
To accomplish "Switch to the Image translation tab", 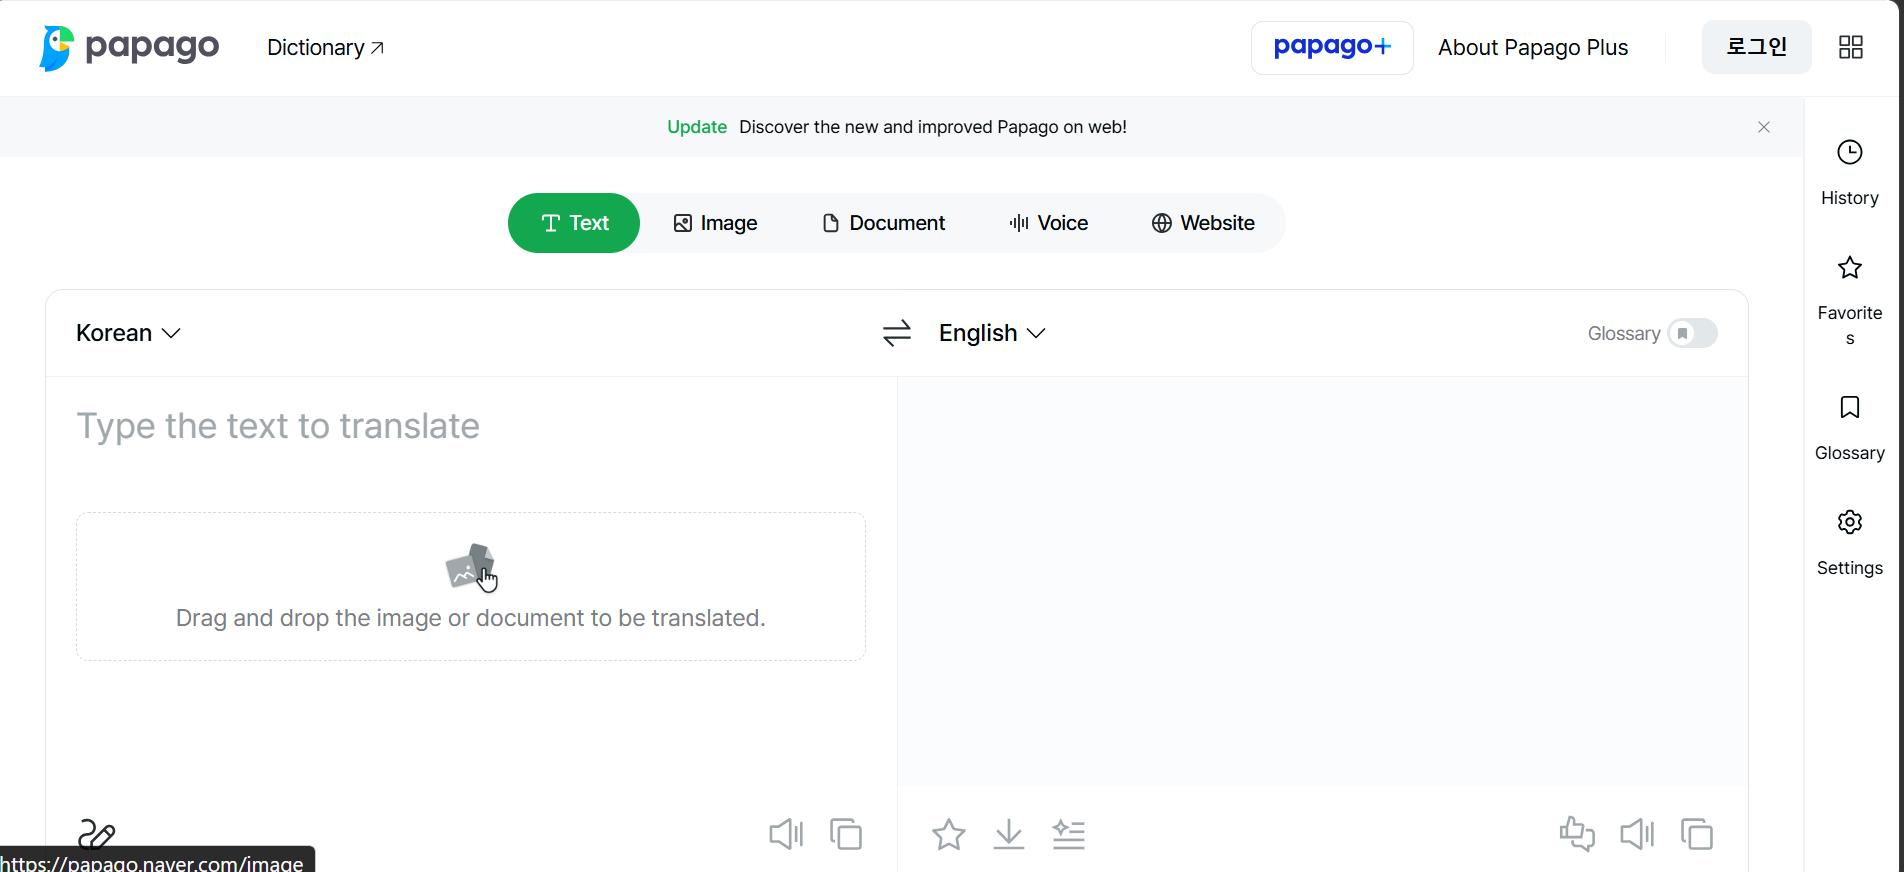I will tap(715, 223).
